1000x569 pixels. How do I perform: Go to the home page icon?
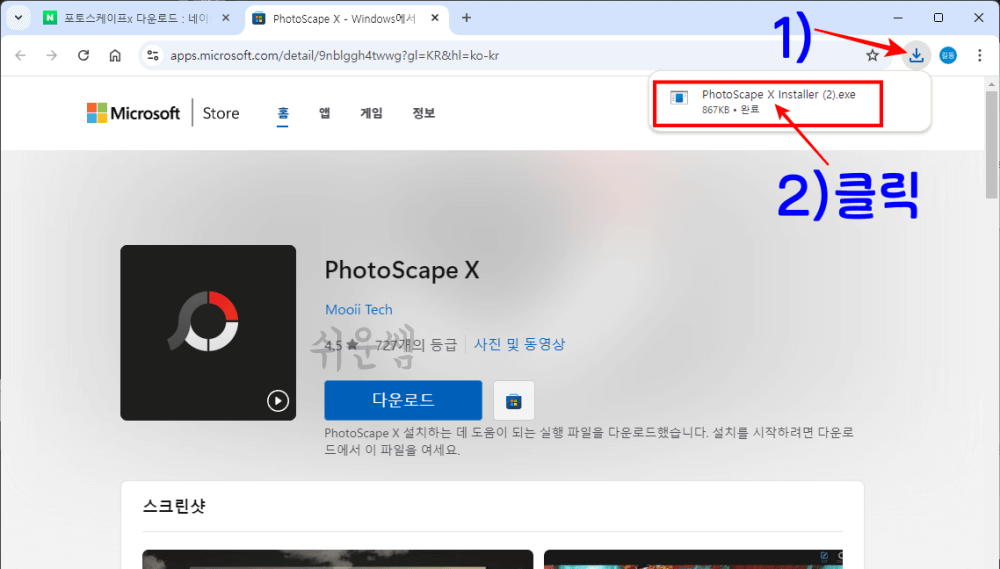click(x=115, y=55)
